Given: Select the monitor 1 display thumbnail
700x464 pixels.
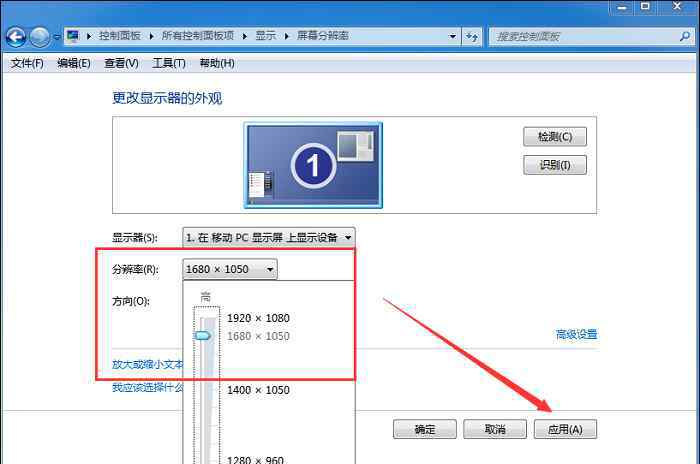Looking at the screenshot, I should point(313,165).
